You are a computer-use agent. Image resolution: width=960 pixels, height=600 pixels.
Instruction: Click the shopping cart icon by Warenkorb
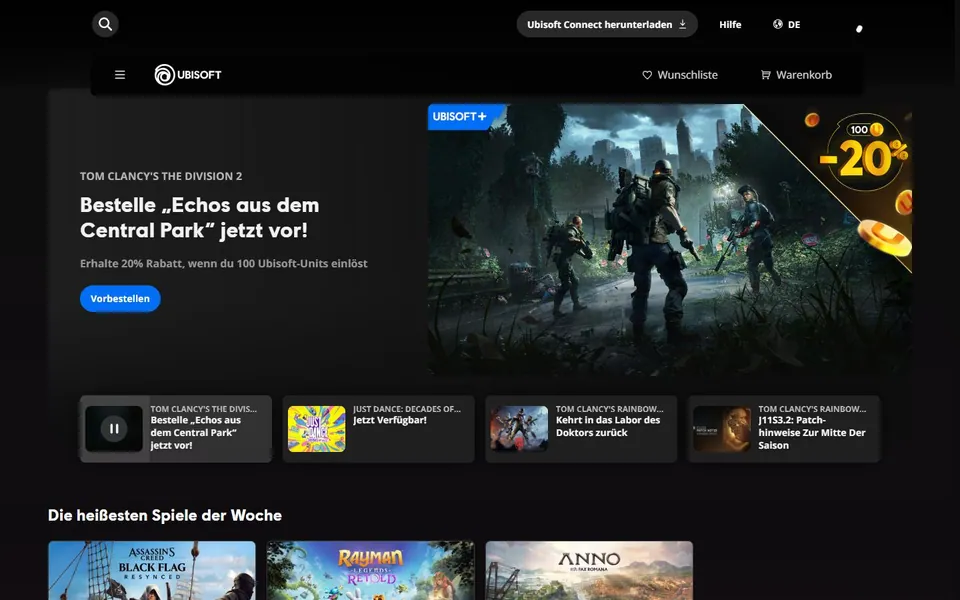coord(765,75)
